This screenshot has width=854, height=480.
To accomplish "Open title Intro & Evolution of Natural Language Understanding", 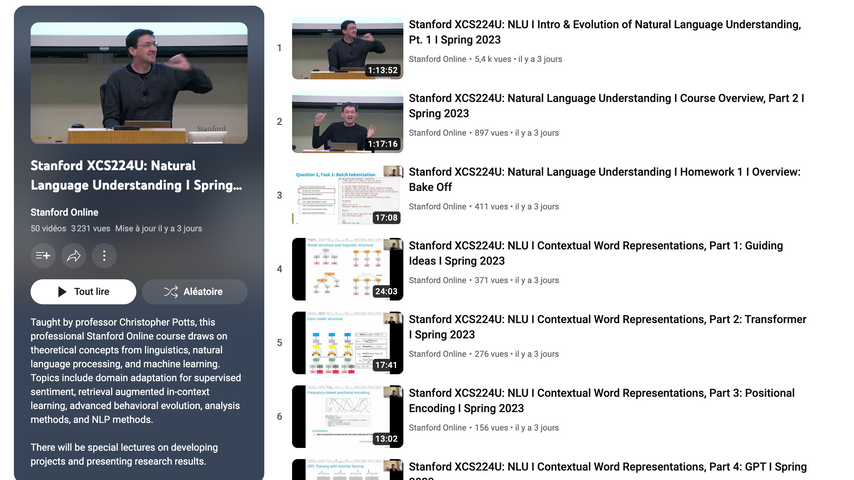I will pyautogui.click(x=605, y=32).
